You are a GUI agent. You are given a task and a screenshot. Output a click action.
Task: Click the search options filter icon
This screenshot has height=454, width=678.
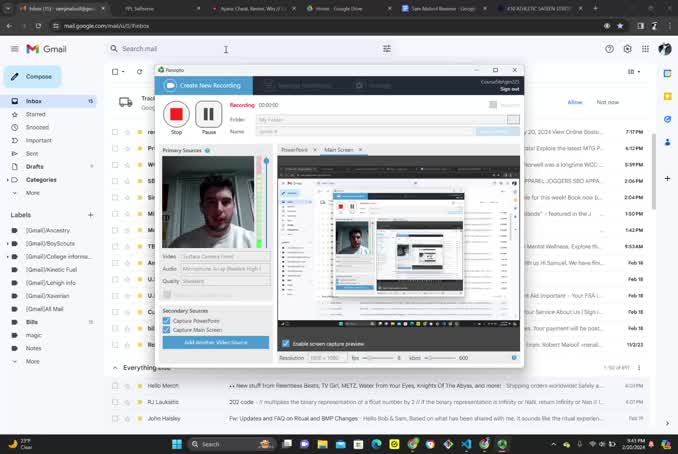pyautogui.click(x=387, y=48)
